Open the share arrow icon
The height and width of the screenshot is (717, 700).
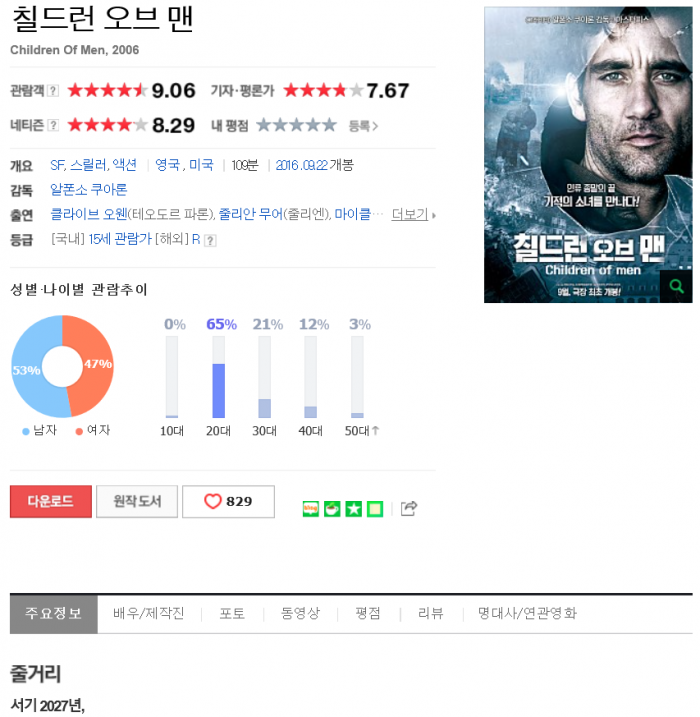[409, 508]
